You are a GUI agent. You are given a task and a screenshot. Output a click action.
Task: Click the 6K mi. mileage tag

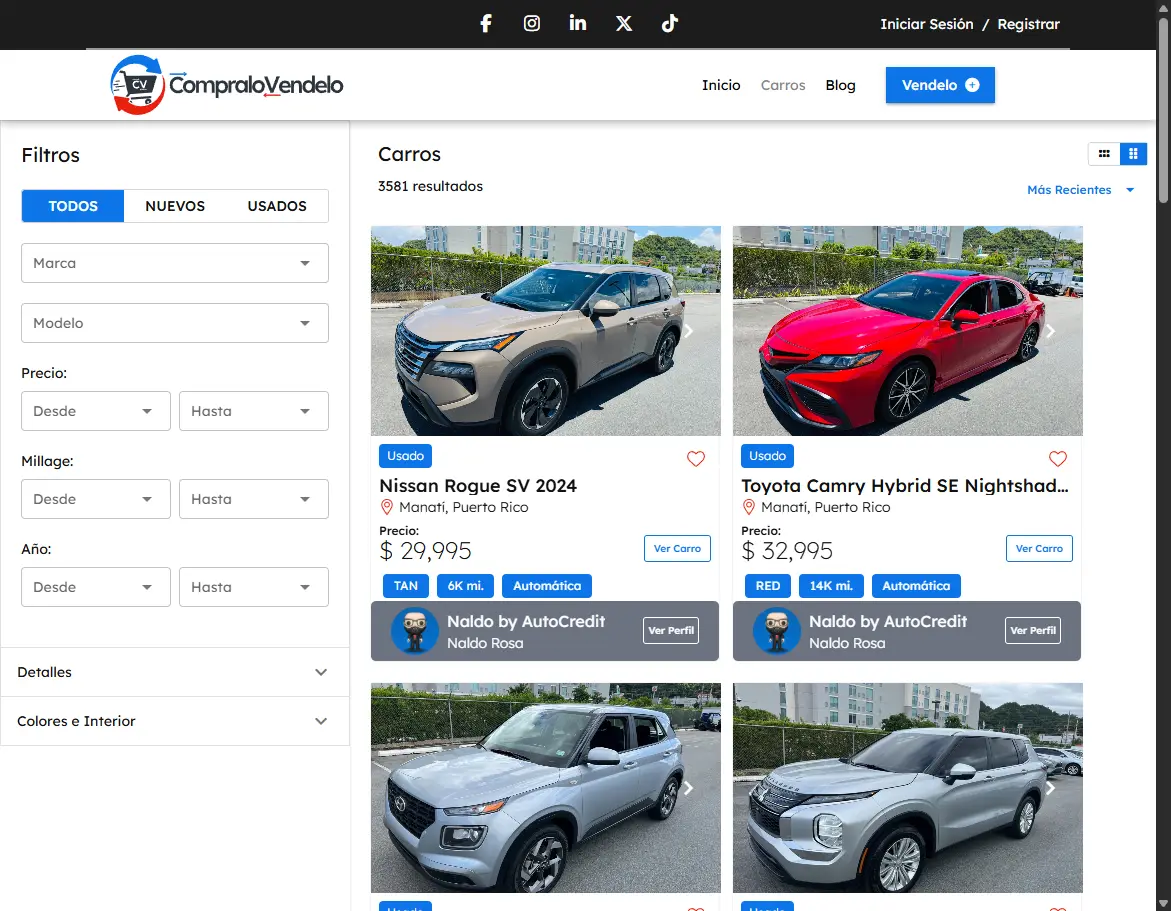coord(466,586)
